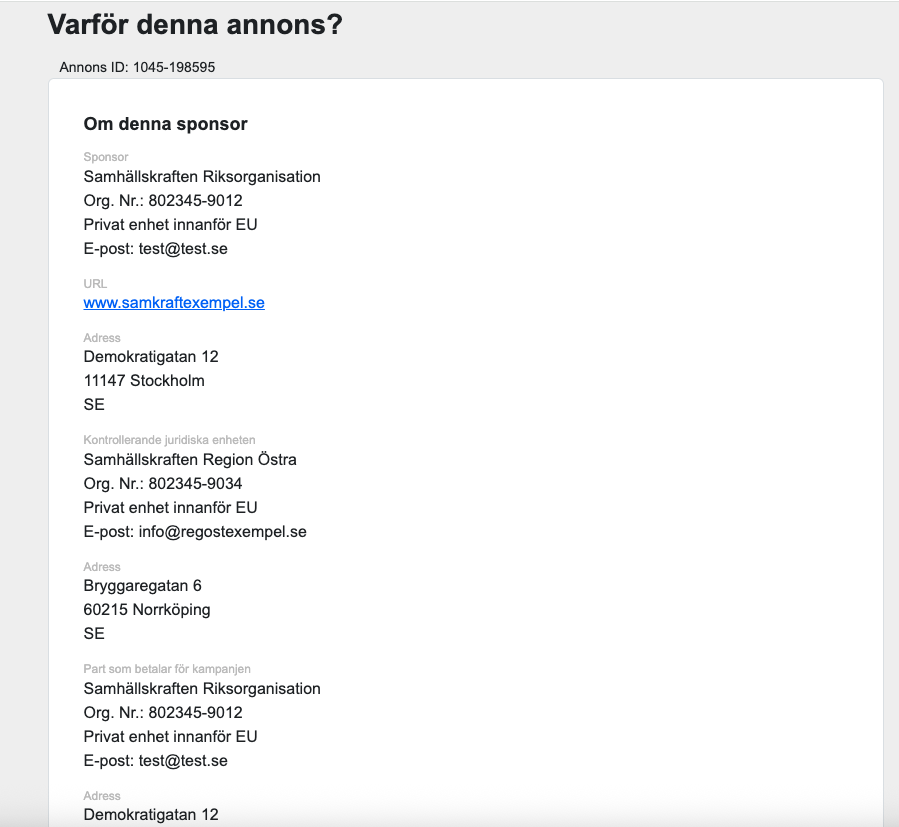Click the "Om denna sponsor" heading
This screenshot has width=899, height=827.
[165, 124]
